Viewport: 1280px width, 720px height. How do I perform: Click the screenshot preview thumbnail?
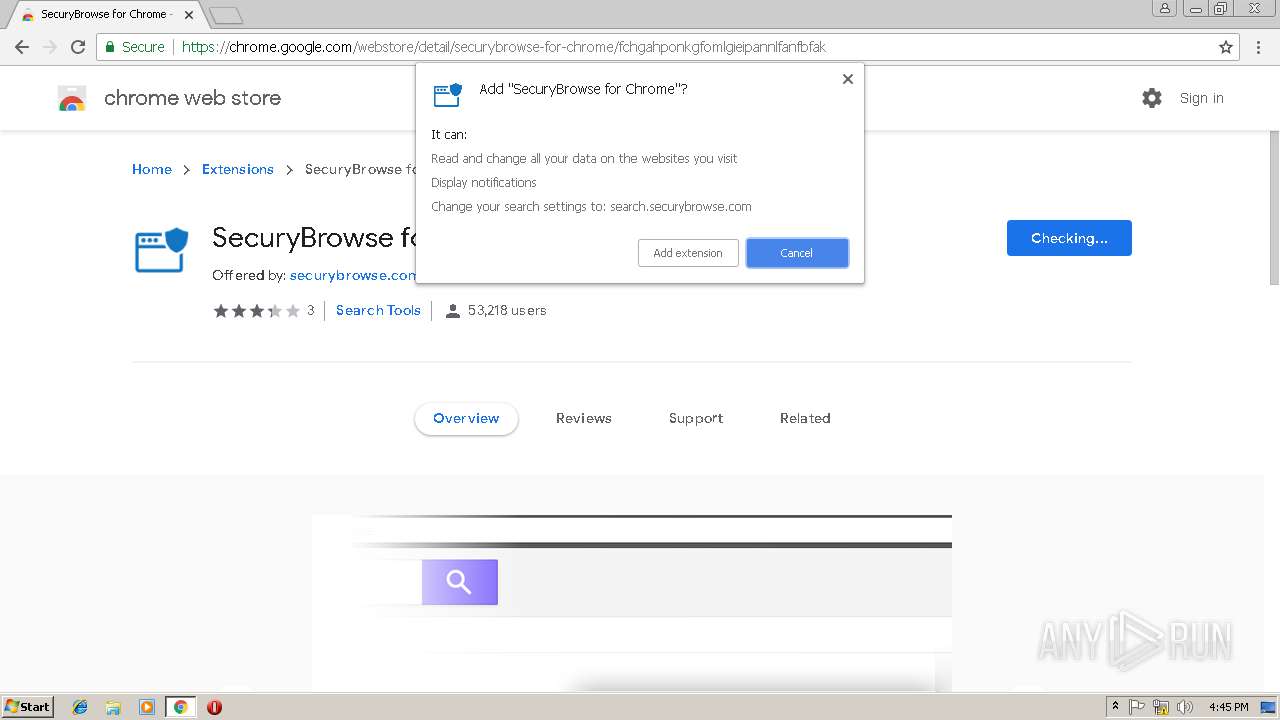(x=632, y=603)
